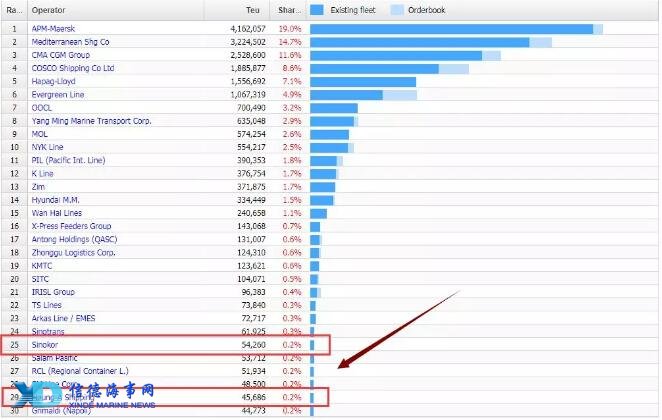Click the 3,224,502 Teu value
The image size is (662, 420).
point(248,42)
